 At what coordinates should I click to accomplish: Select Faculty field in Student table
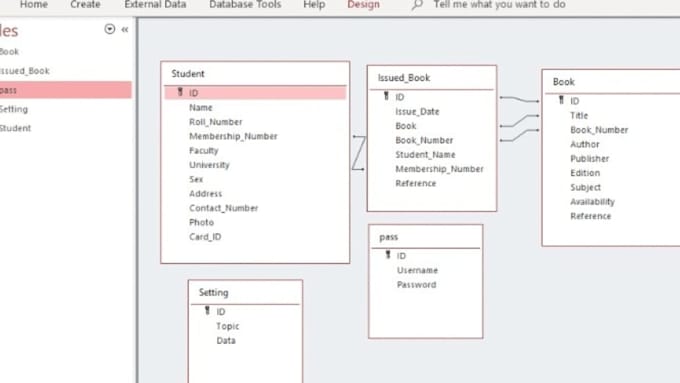tap(203, 151)
